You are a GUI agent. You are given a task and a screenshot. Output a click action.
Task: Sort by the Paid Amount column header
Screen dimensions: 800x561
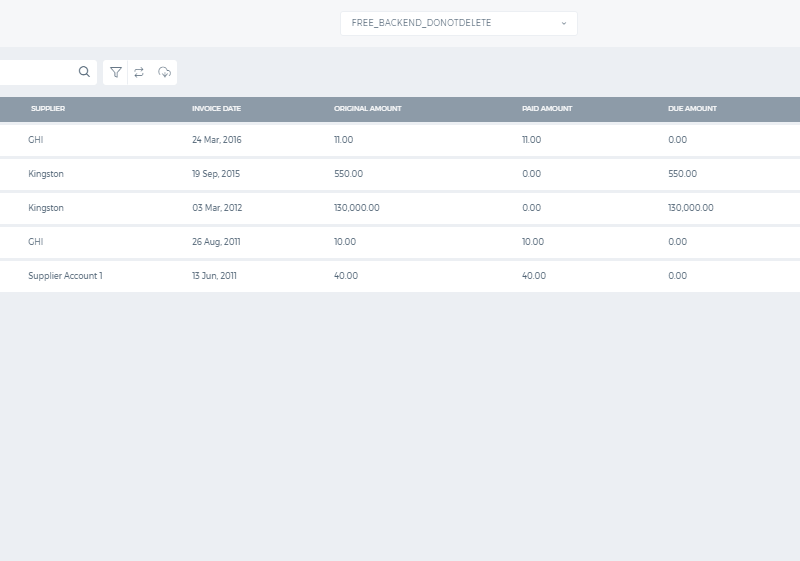click(x=547, y=109)
